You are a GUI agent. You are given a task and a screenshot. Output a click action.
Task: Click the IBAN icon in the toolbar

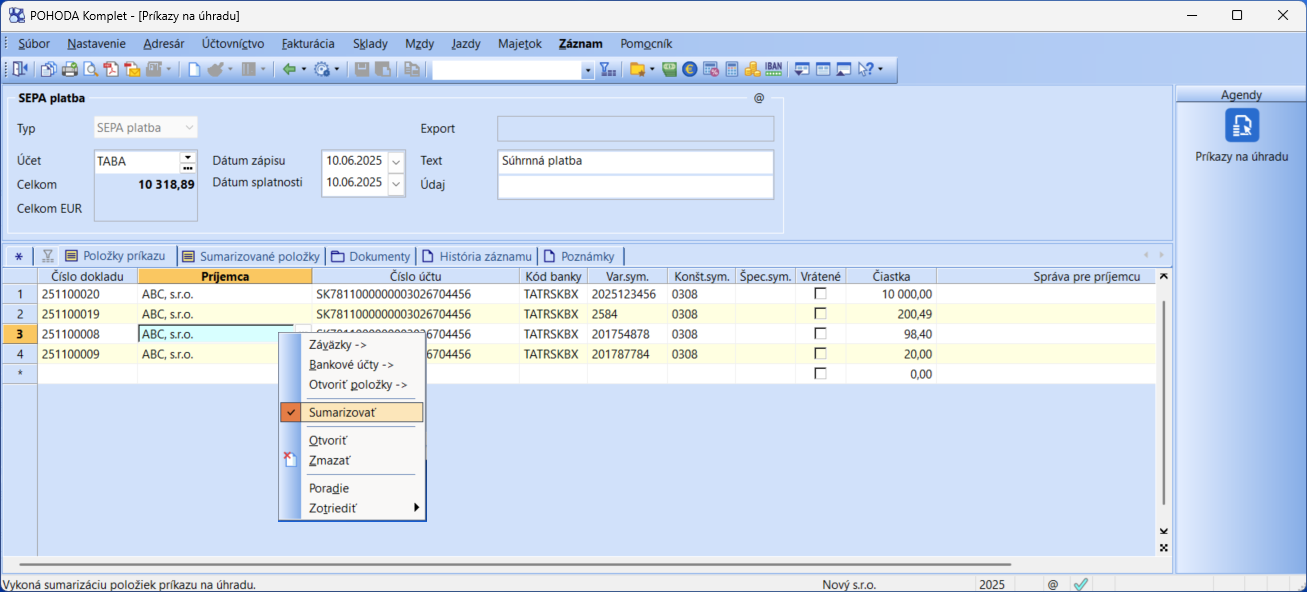tap(773, 69)
